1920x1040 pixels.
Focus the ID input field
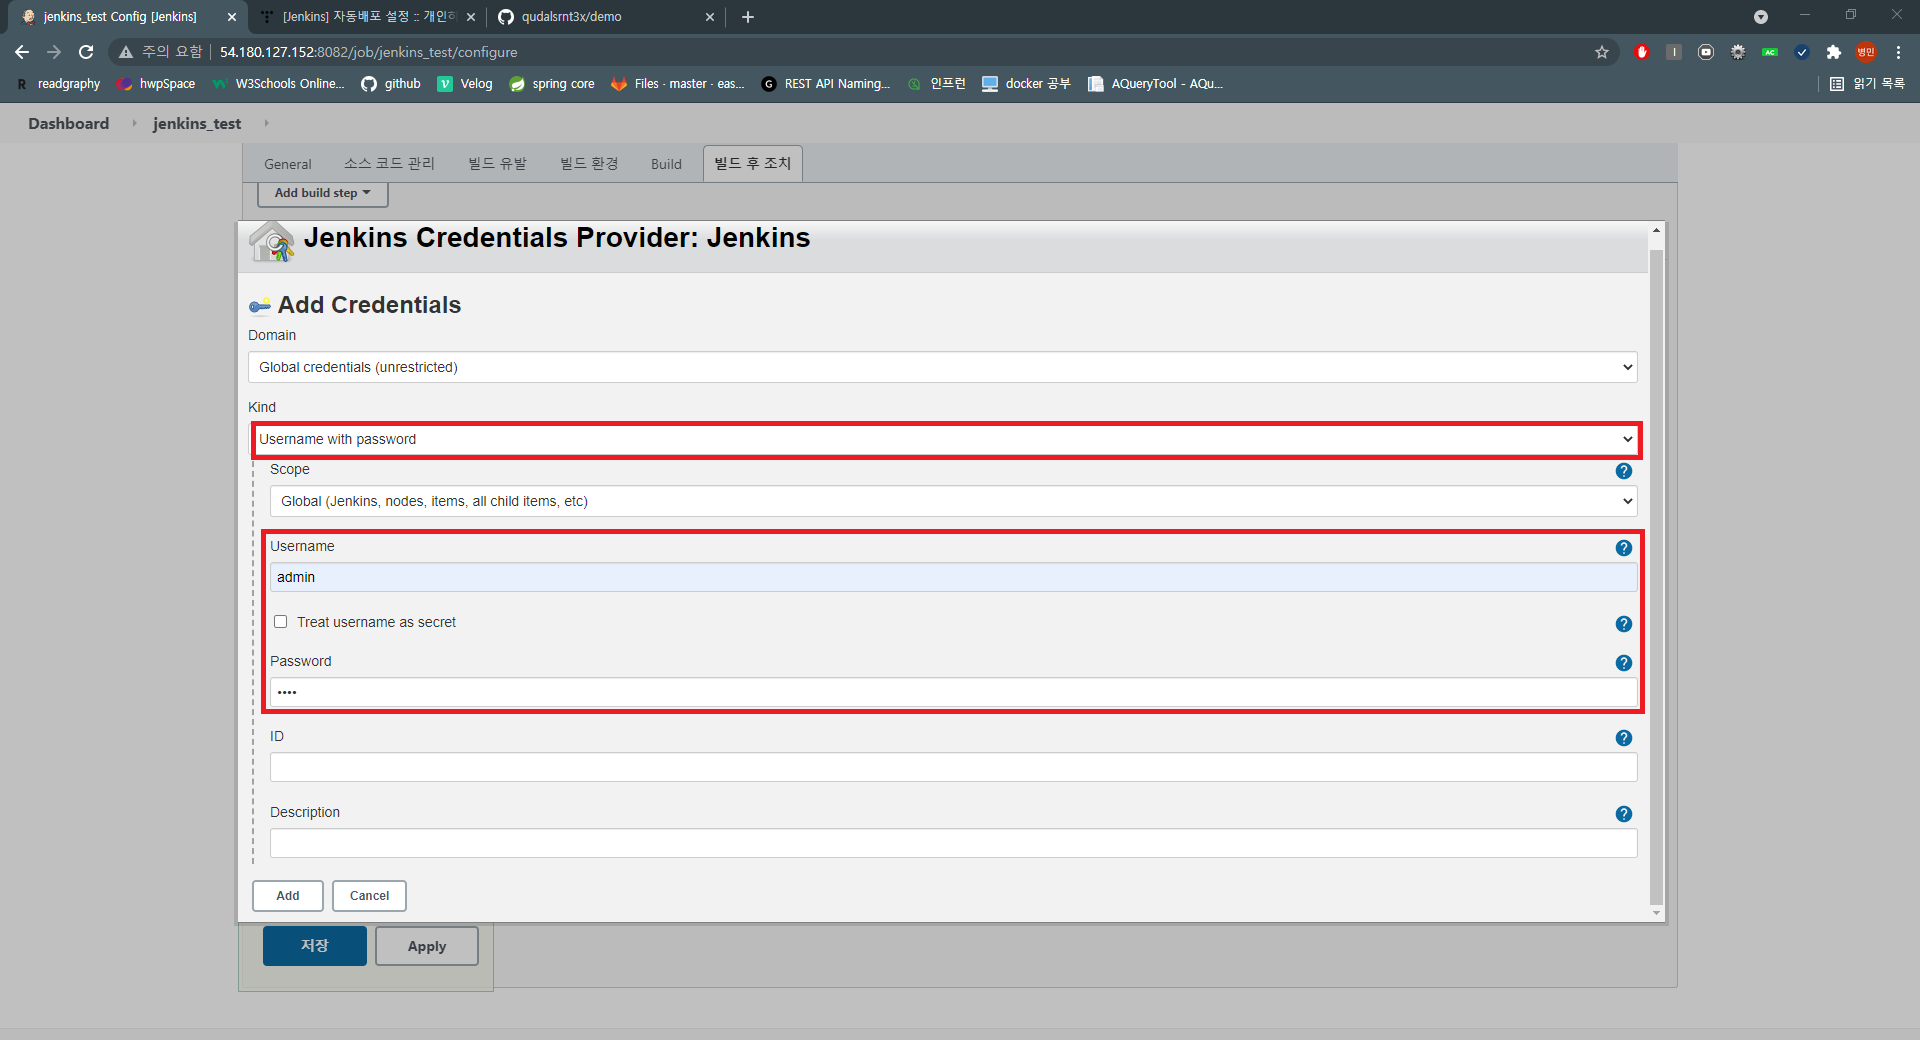point(953,767)
